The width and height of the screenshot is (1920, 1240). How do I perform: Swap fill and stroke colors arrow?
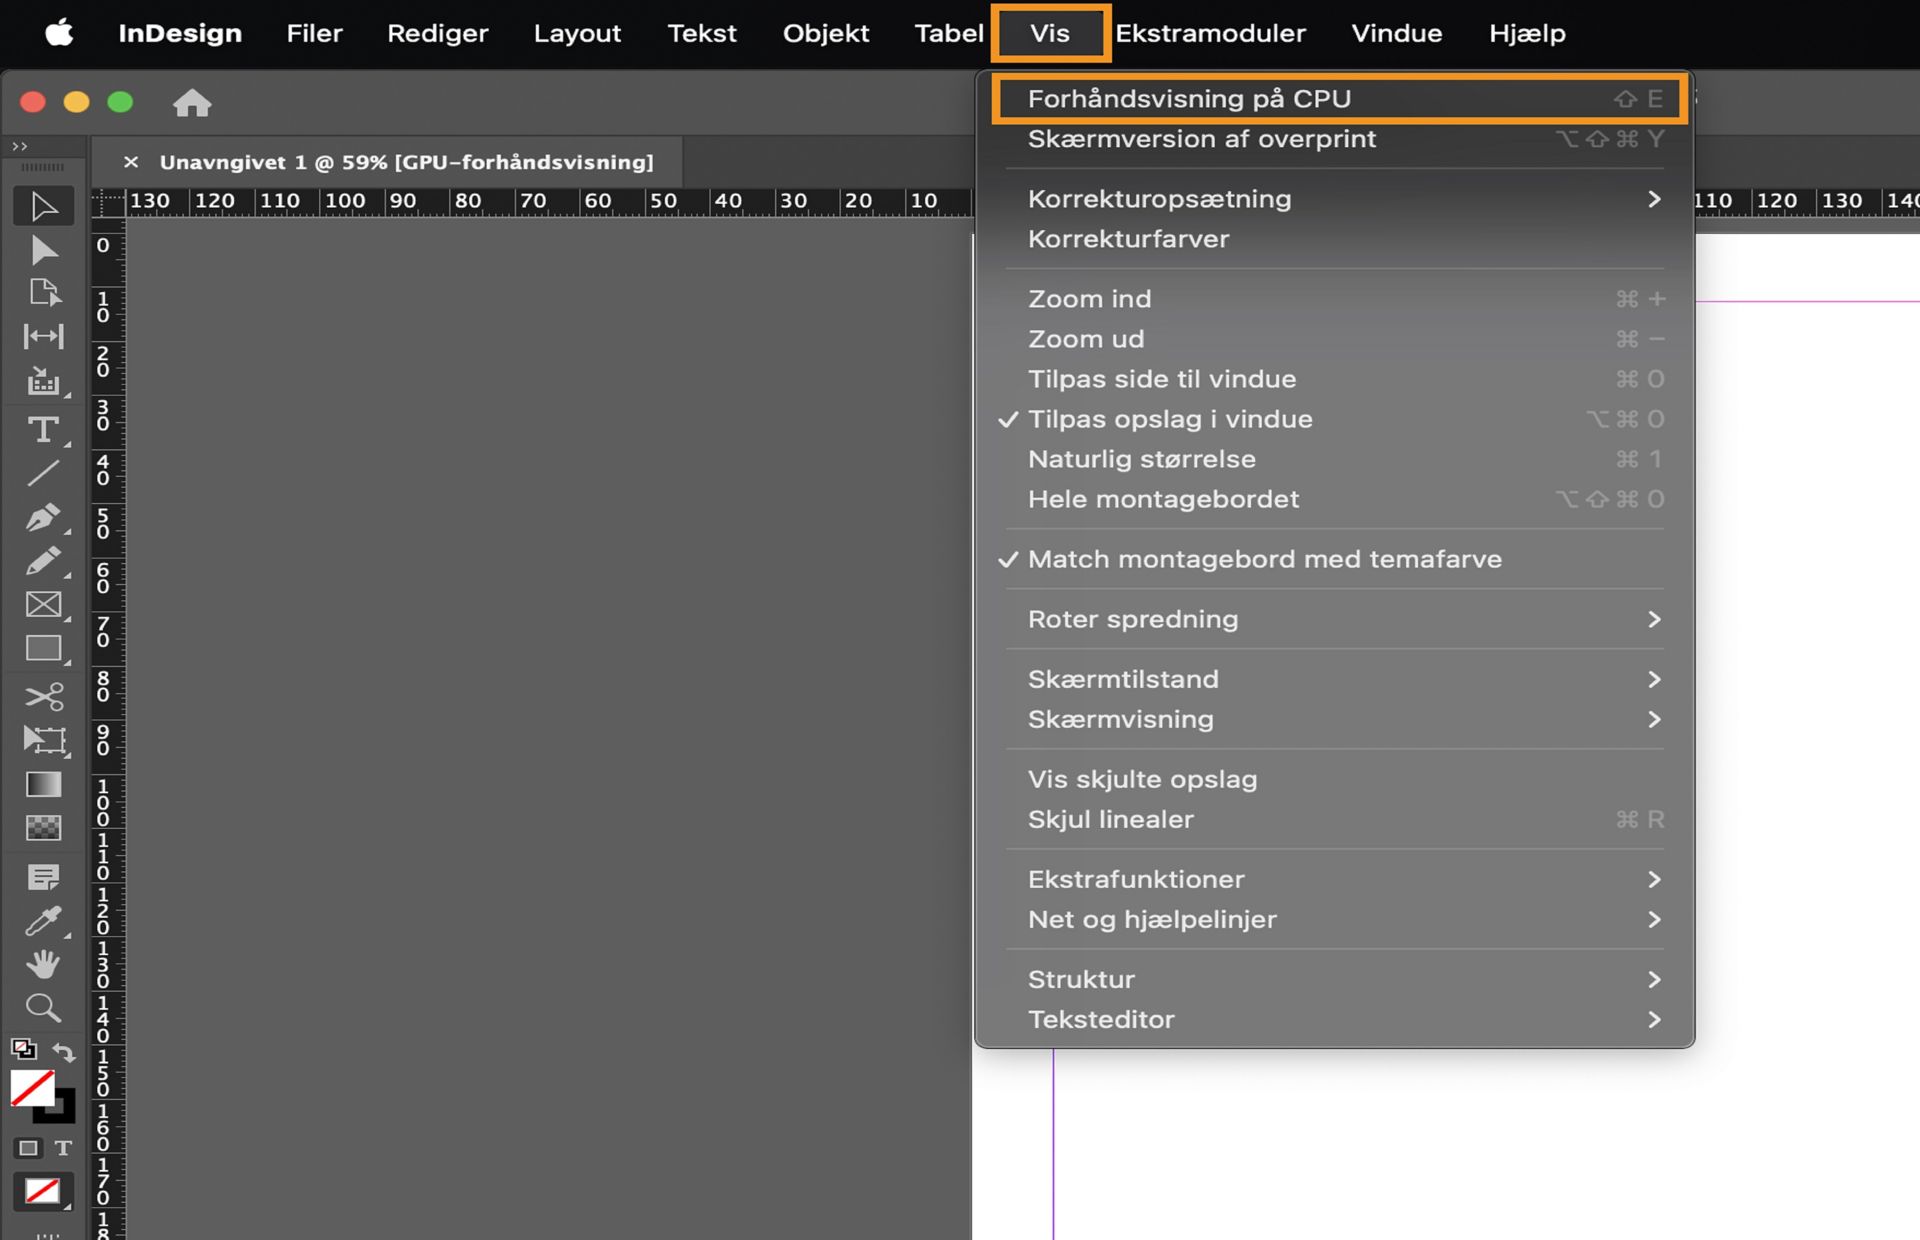64,1052
